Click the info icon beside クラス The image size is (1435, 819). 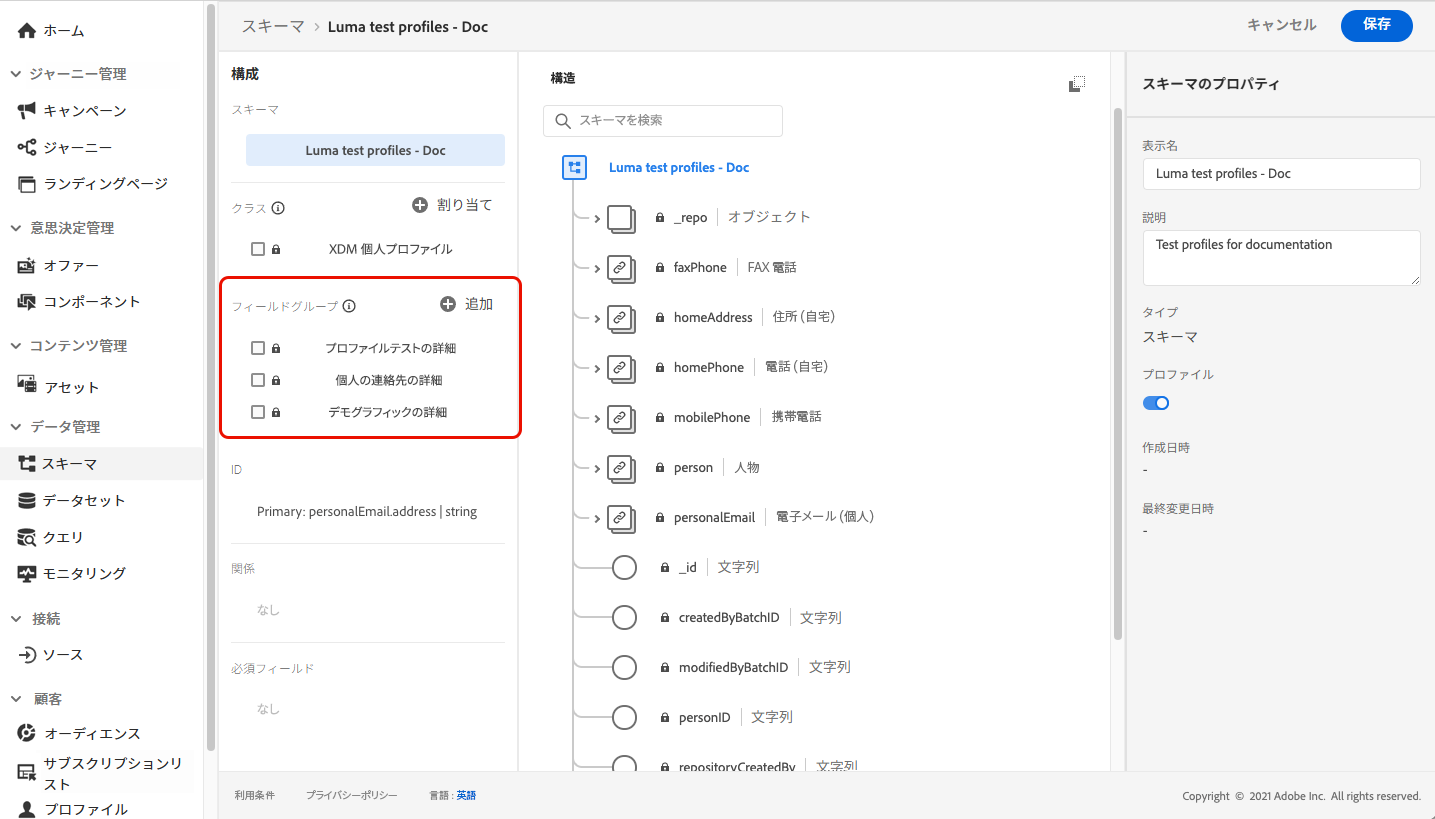[x=278, y=208]
